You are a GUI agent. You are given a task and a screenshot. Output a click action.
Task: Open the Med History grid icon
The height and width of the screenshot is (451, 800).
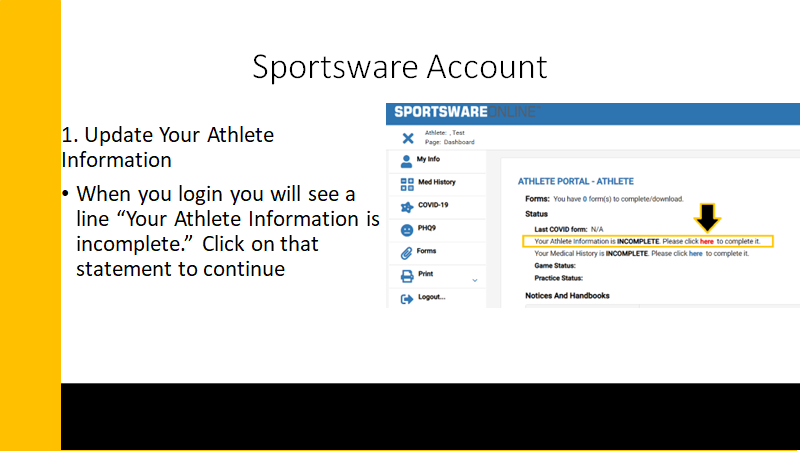point(407,185)
